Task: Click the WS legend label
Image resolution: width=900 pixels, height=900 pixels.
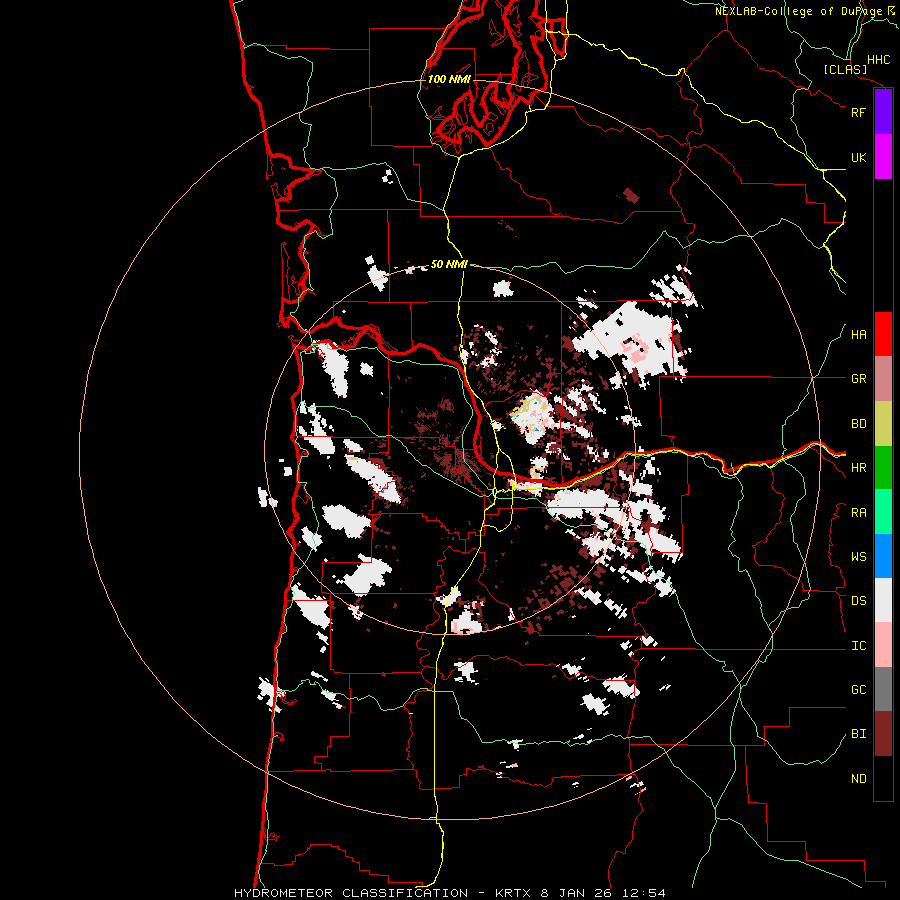Action: [x=858, y=557]
